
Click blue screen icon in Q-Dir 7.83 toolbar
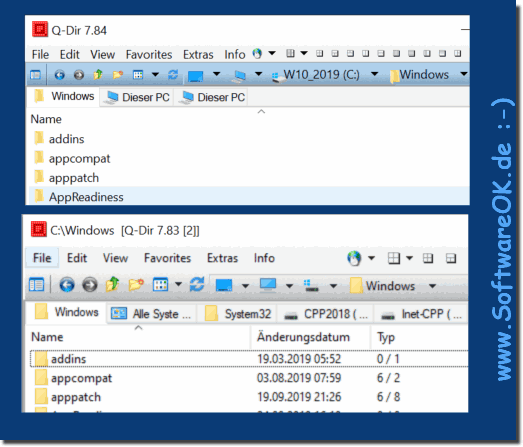tap(224, 286)
